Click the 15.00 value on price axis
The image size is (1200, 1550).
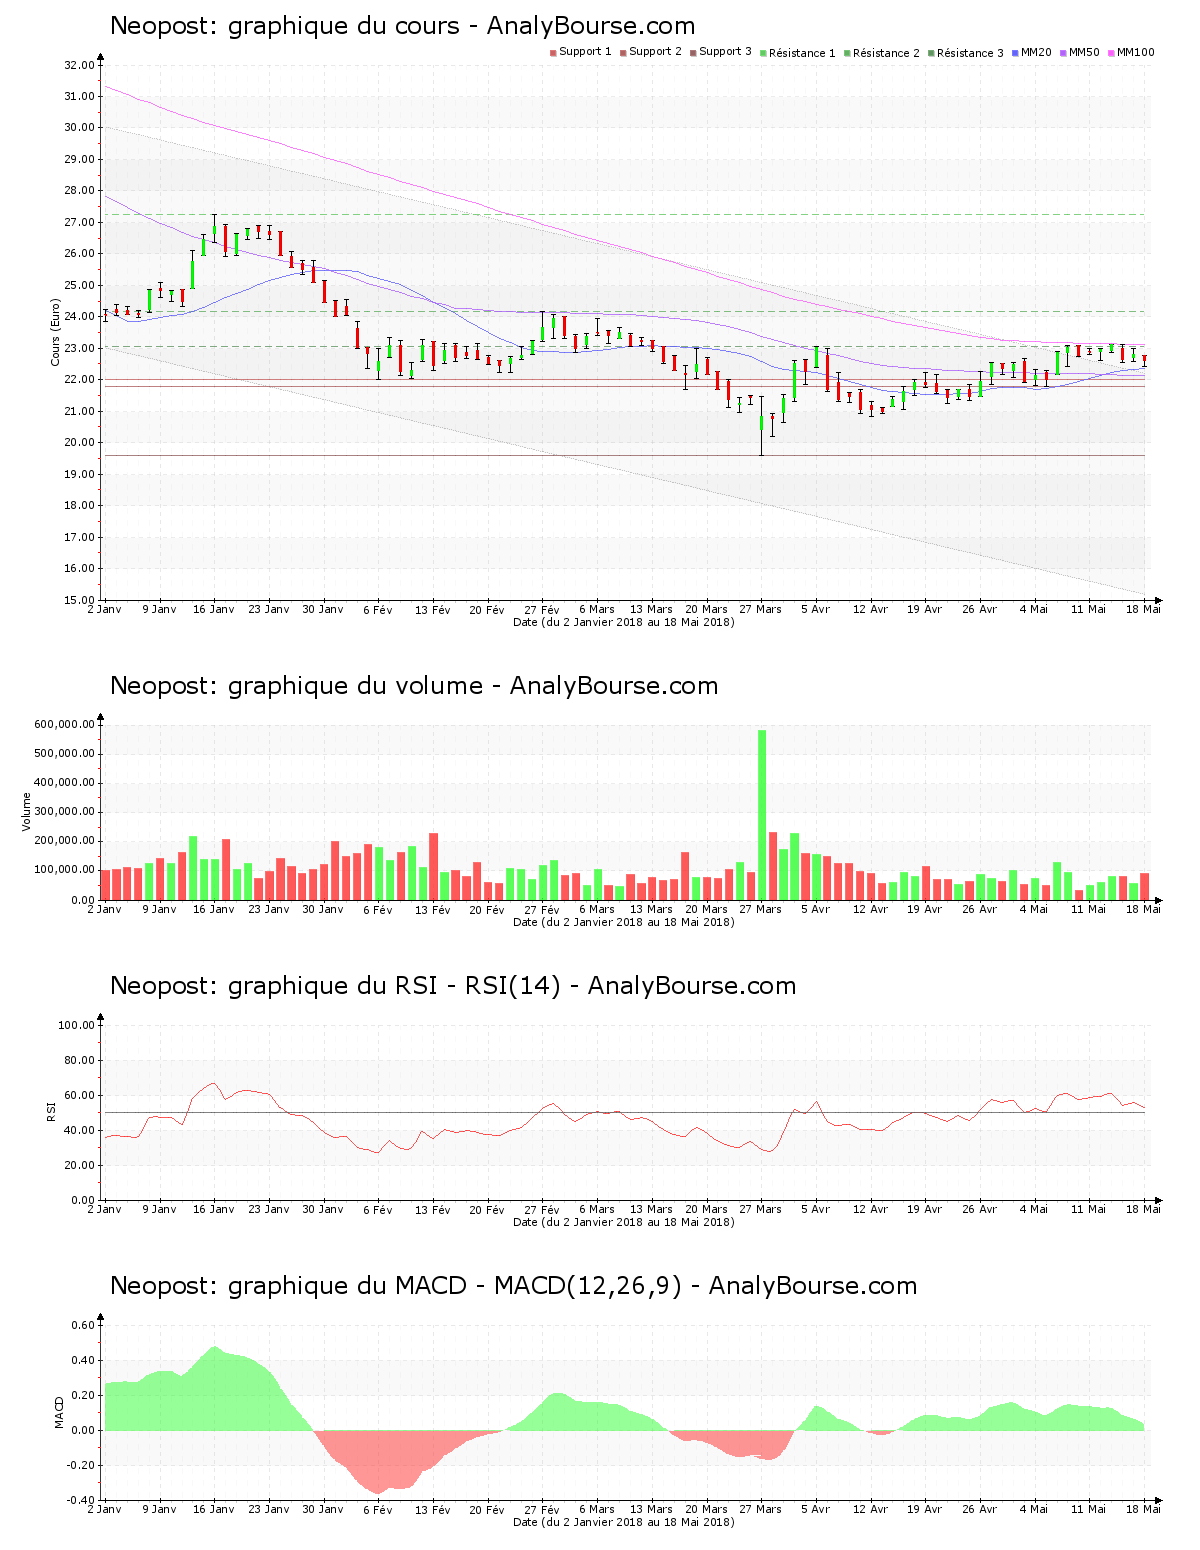pos(79,600)
